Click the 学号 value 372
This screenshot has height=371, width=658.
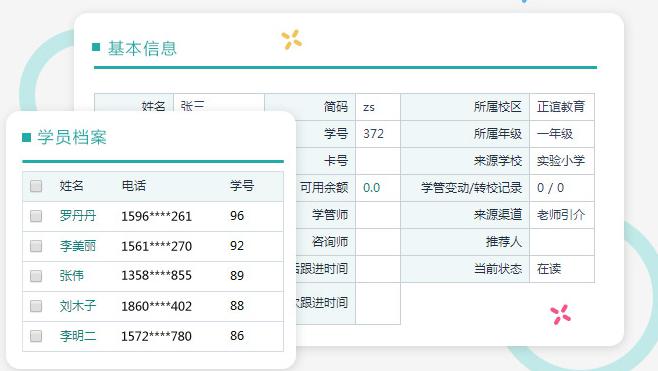pos(373,134)
